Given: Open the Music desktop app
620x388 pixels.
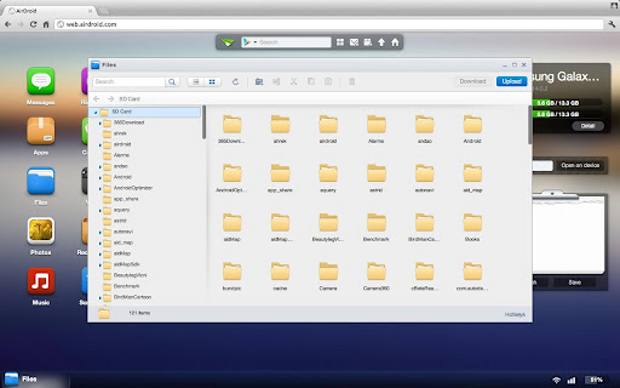Looking at the screenshot, I should pyautogui.click(x=41, y=287).
